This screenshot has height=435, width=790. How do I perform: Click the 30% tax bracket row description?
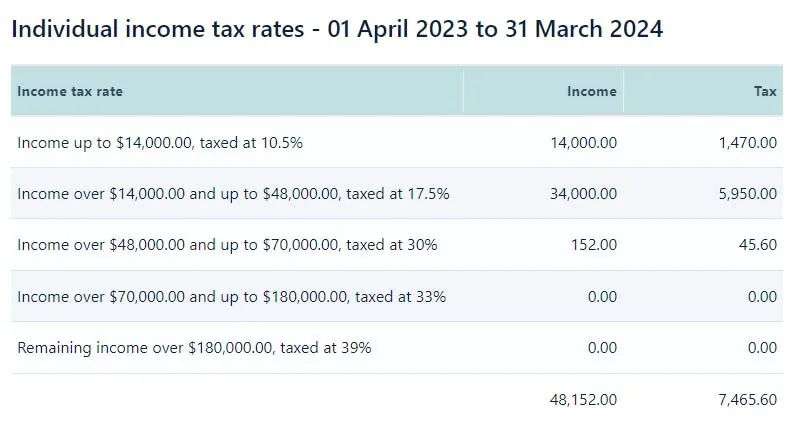click(227, 245)
